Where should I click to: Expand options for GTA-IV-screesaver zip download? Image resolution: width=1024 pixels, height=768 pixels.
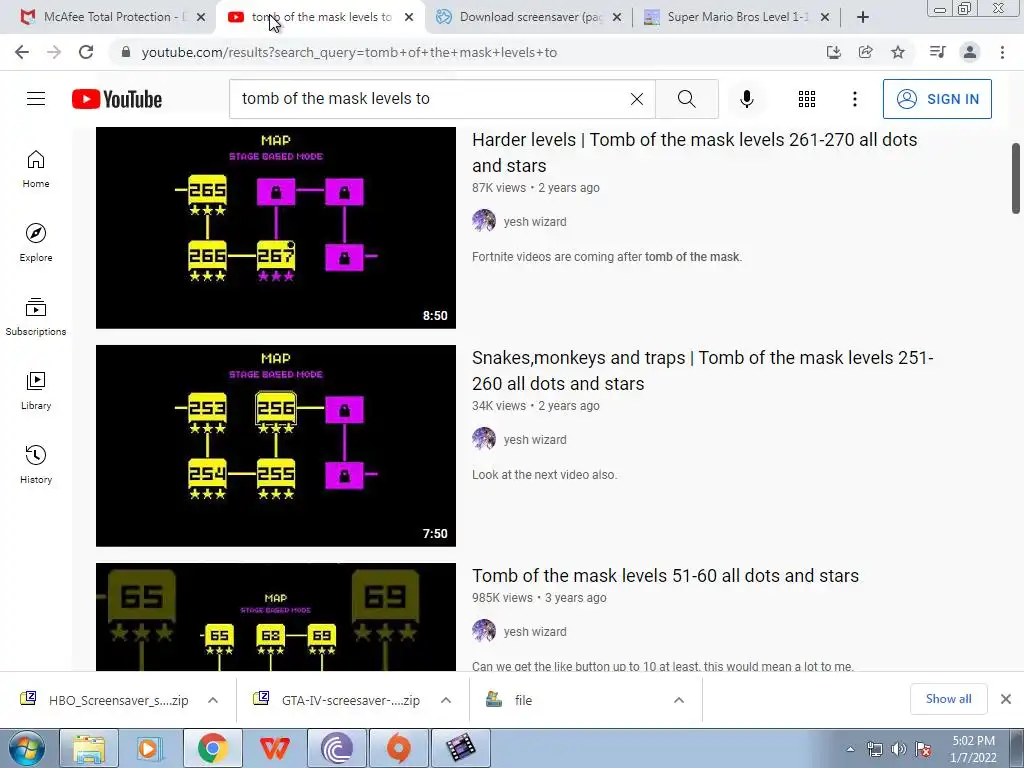tap(446, 700)
